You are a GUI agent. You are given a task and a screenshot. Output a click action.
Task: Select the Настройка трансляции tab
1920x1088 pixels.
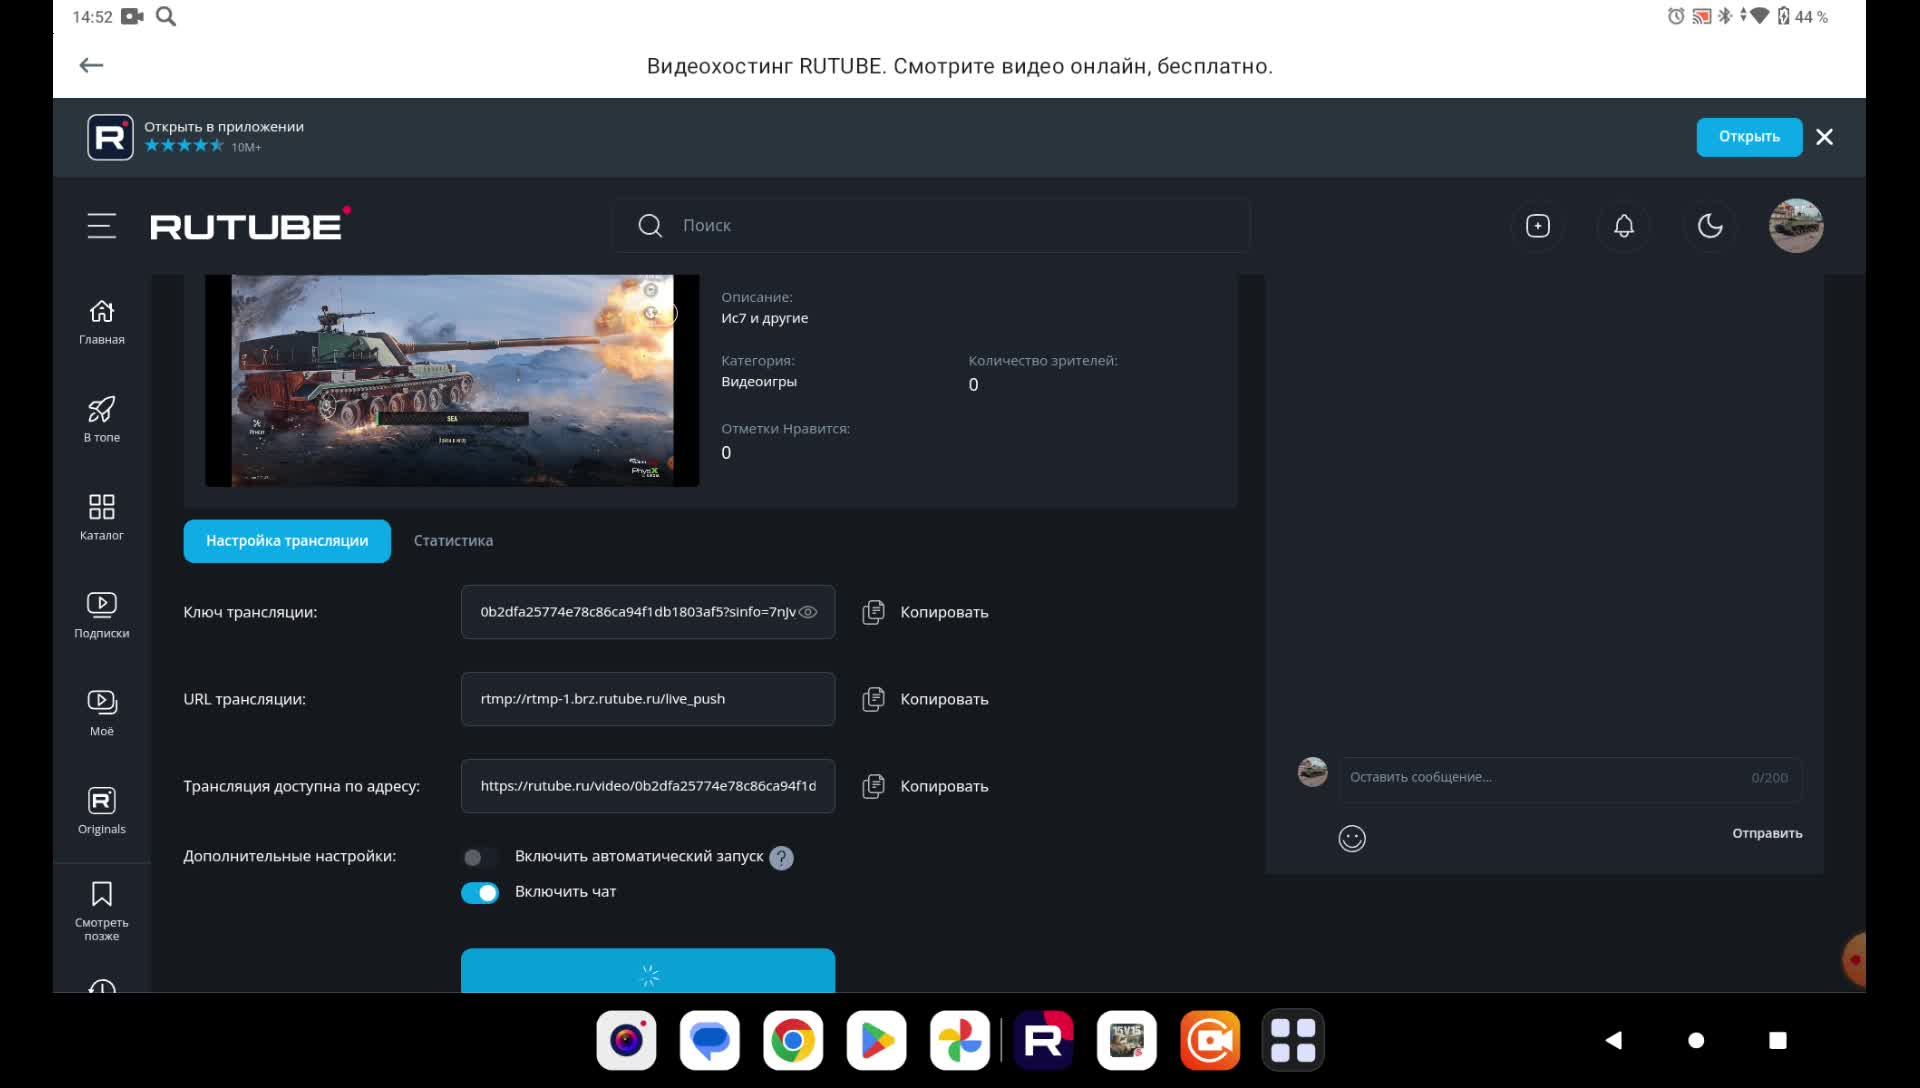pos(287,541)
